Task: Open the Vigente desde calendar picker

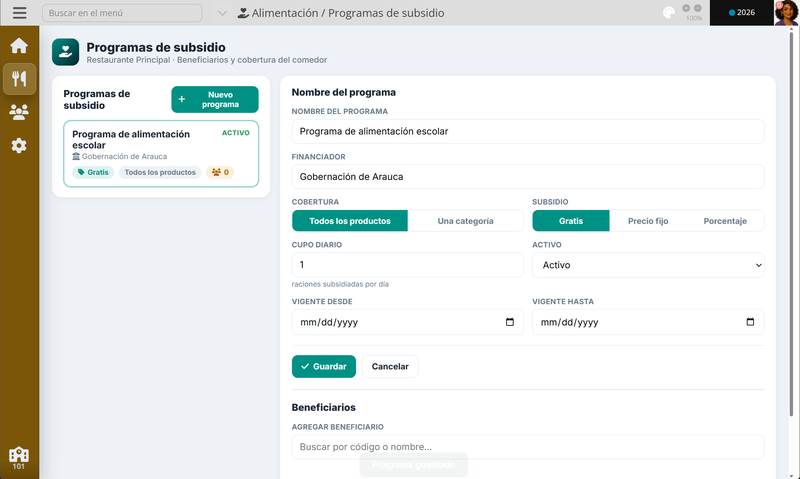Action: coord(510,322)
